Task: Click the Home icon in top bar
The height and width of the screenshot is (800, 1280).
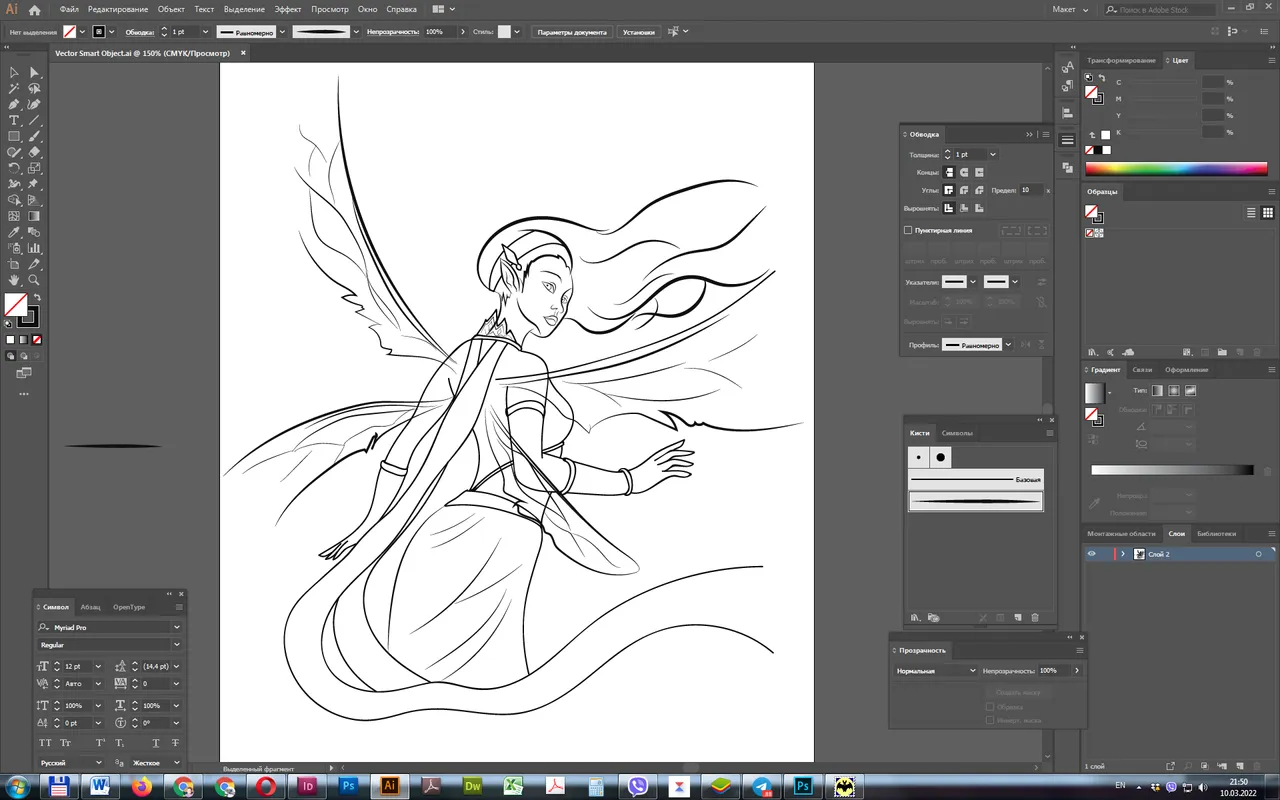Action: pyautogui.click(x=34, y=10)
